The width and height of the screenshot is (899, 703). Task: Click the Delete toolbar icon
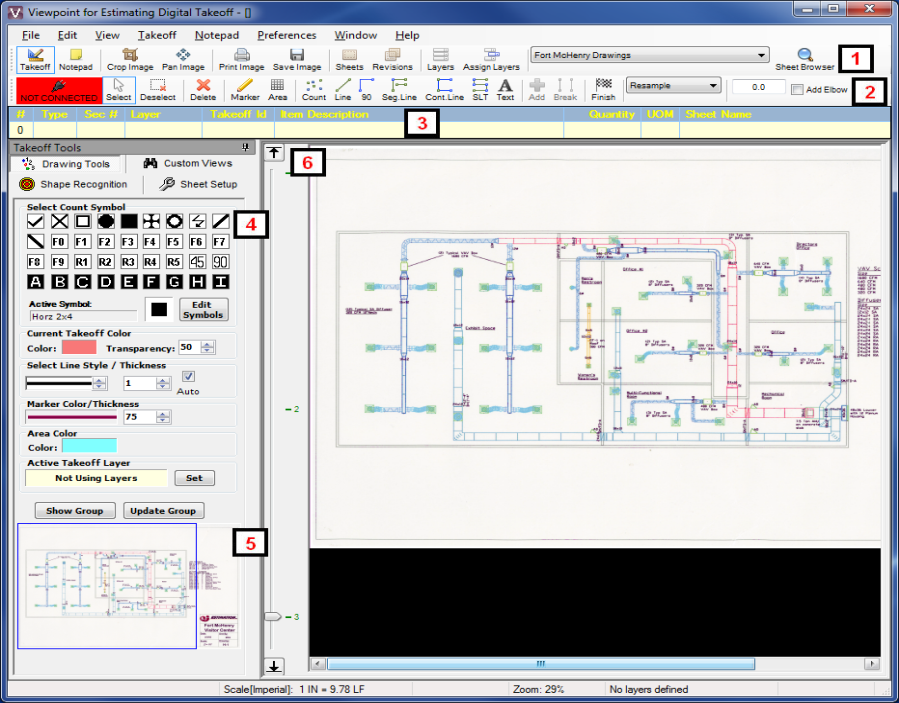pyautogui.click(x=203, y=90)
